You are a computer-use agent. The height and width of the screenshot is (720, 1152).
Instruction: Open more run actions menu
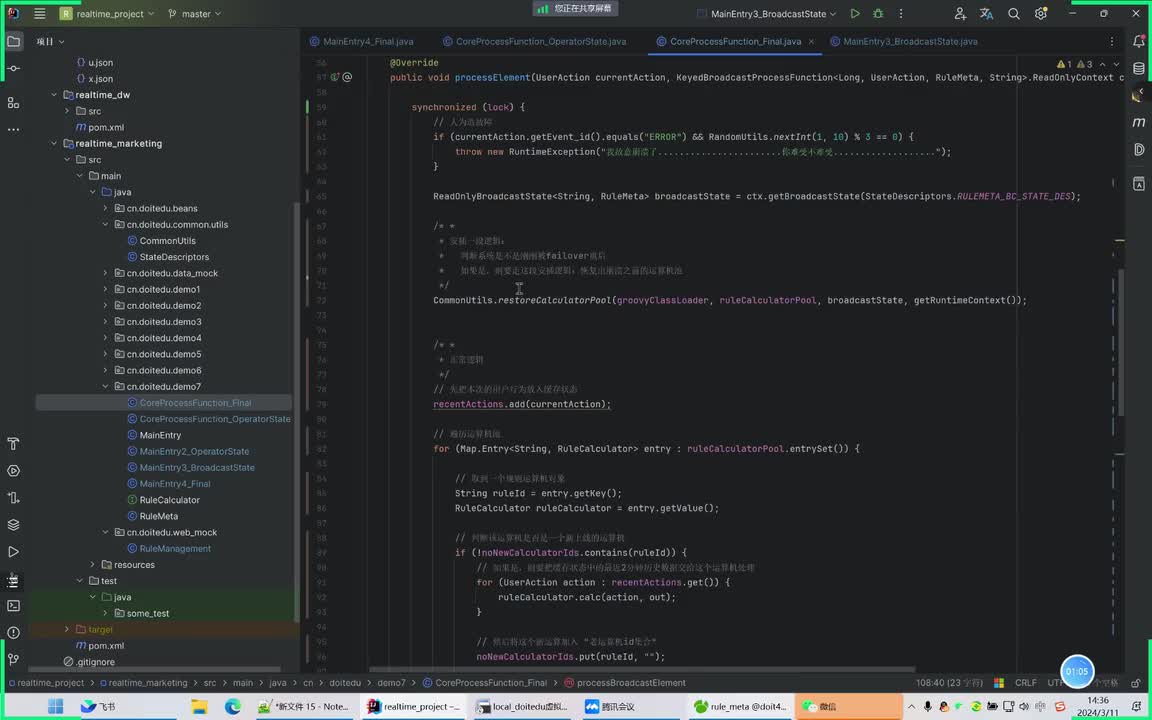pyautogui.click(x=901, y=13)
